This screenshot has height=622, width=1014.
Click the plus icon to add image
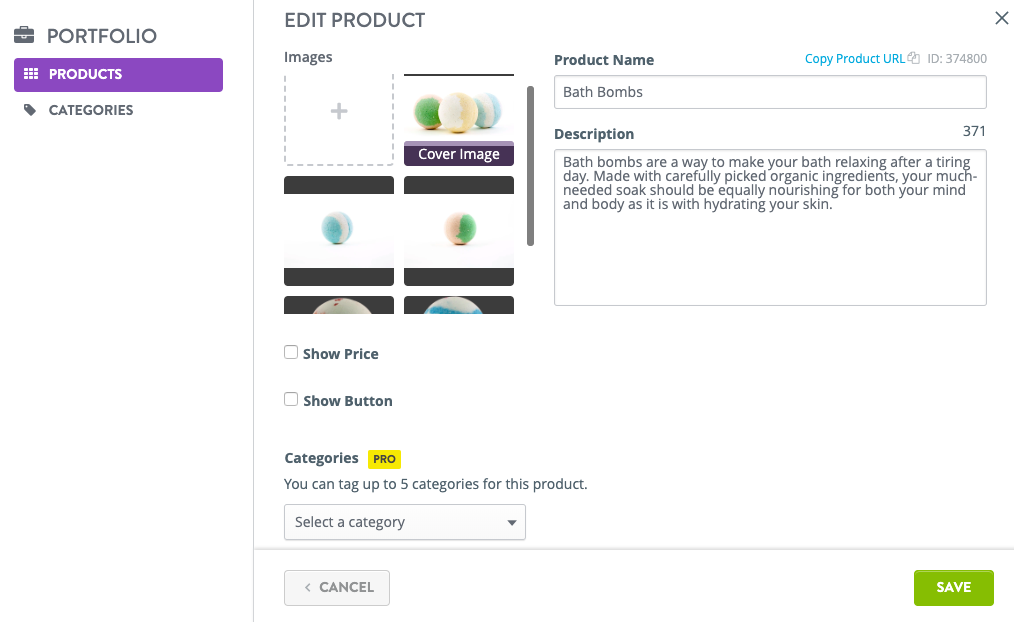click(339, 111)
